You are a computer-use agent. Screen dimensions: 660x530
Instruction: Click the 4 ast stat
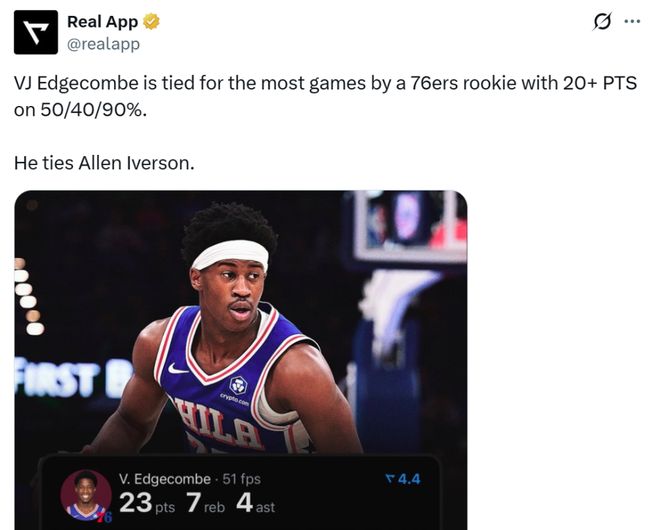tap(255, 503)
